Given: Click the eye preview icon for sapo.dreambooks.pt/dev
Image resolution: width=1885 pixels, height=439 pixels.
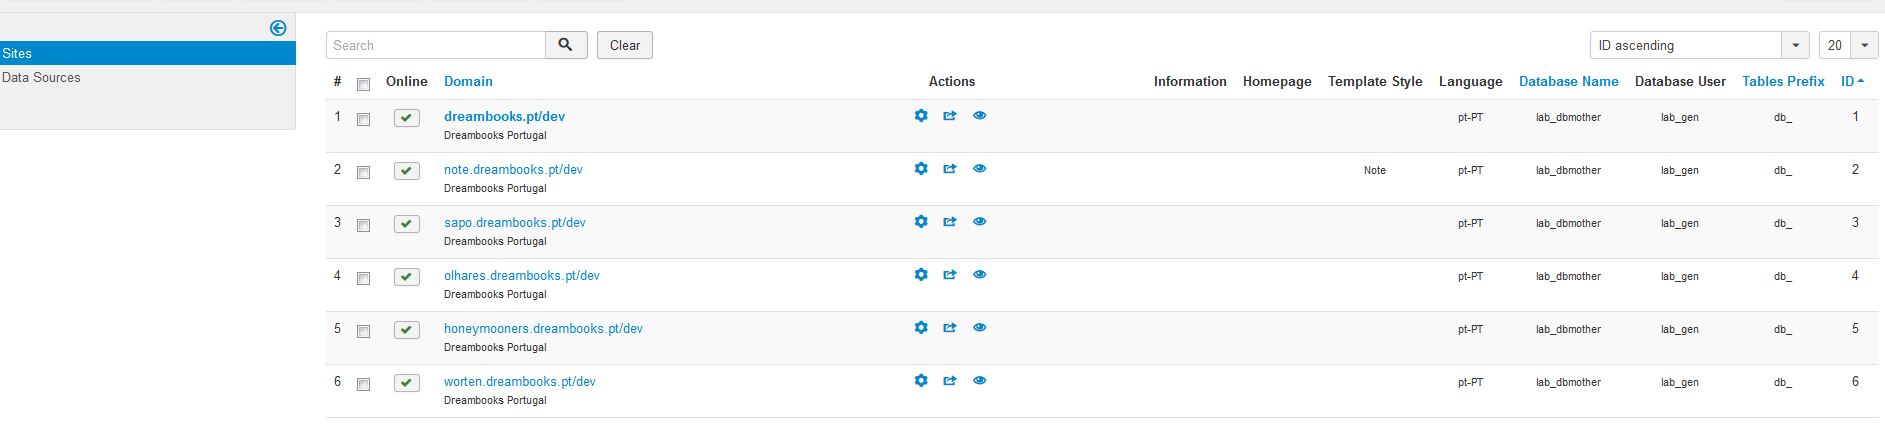Looking at the screenshot, I should click(x=980, y=222).
